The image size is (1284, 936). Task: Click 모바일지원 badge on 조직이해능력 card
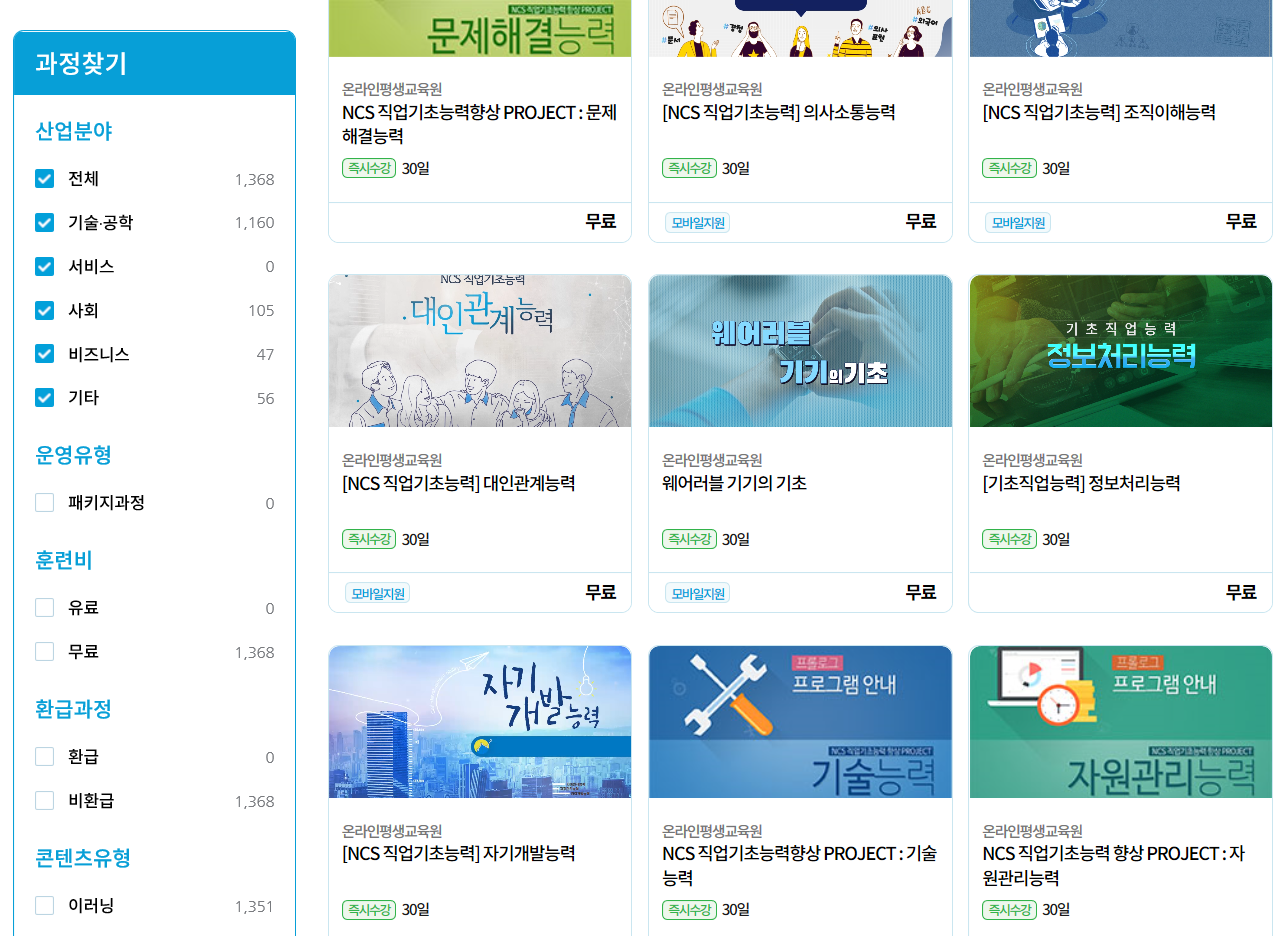pos(1018,222)
